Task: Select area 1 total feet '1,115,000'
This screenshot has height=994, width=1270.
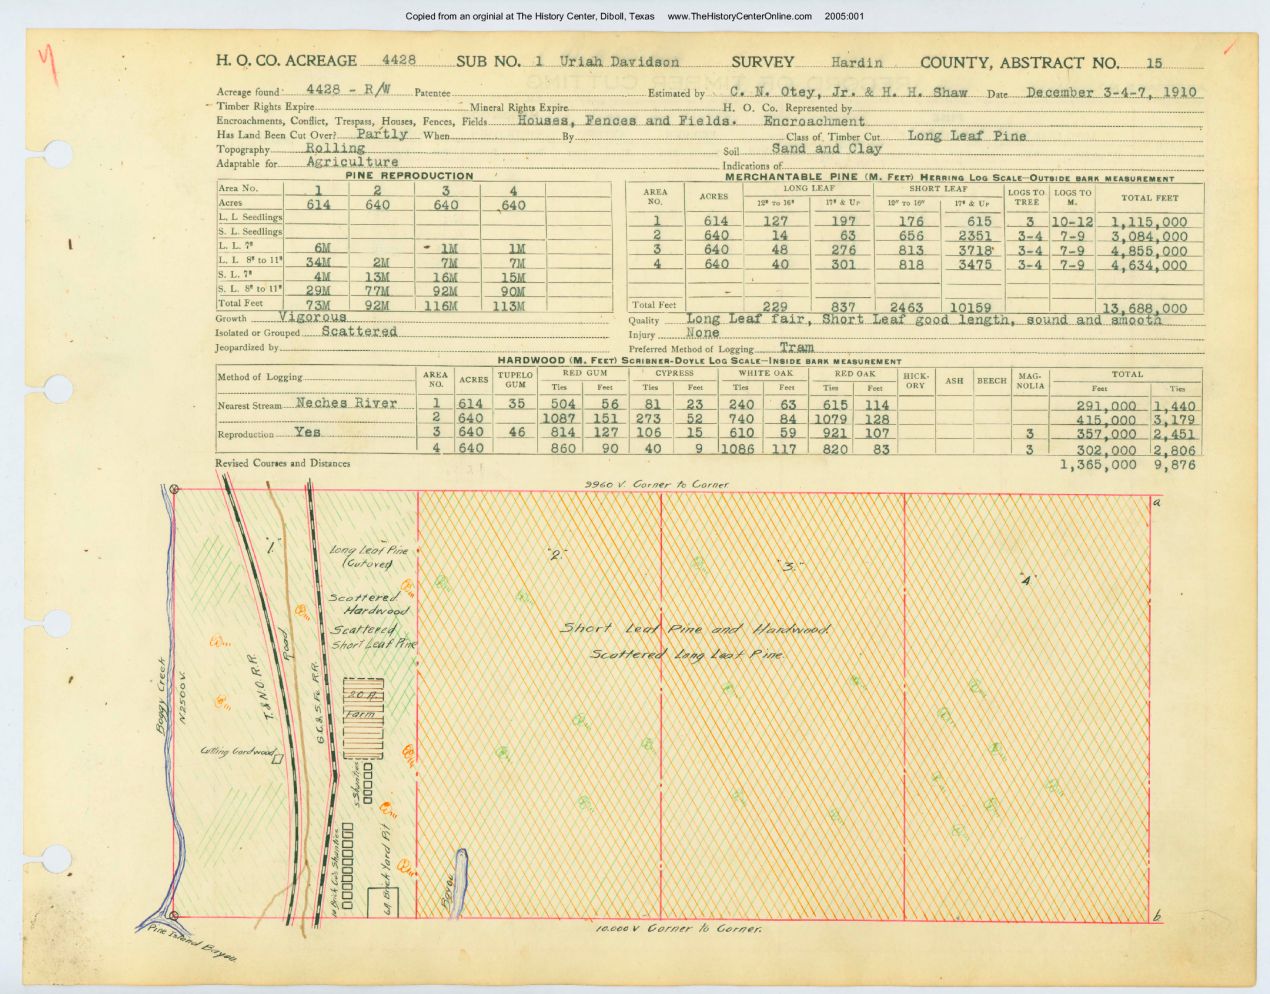Action: (x=1148, y=223)
